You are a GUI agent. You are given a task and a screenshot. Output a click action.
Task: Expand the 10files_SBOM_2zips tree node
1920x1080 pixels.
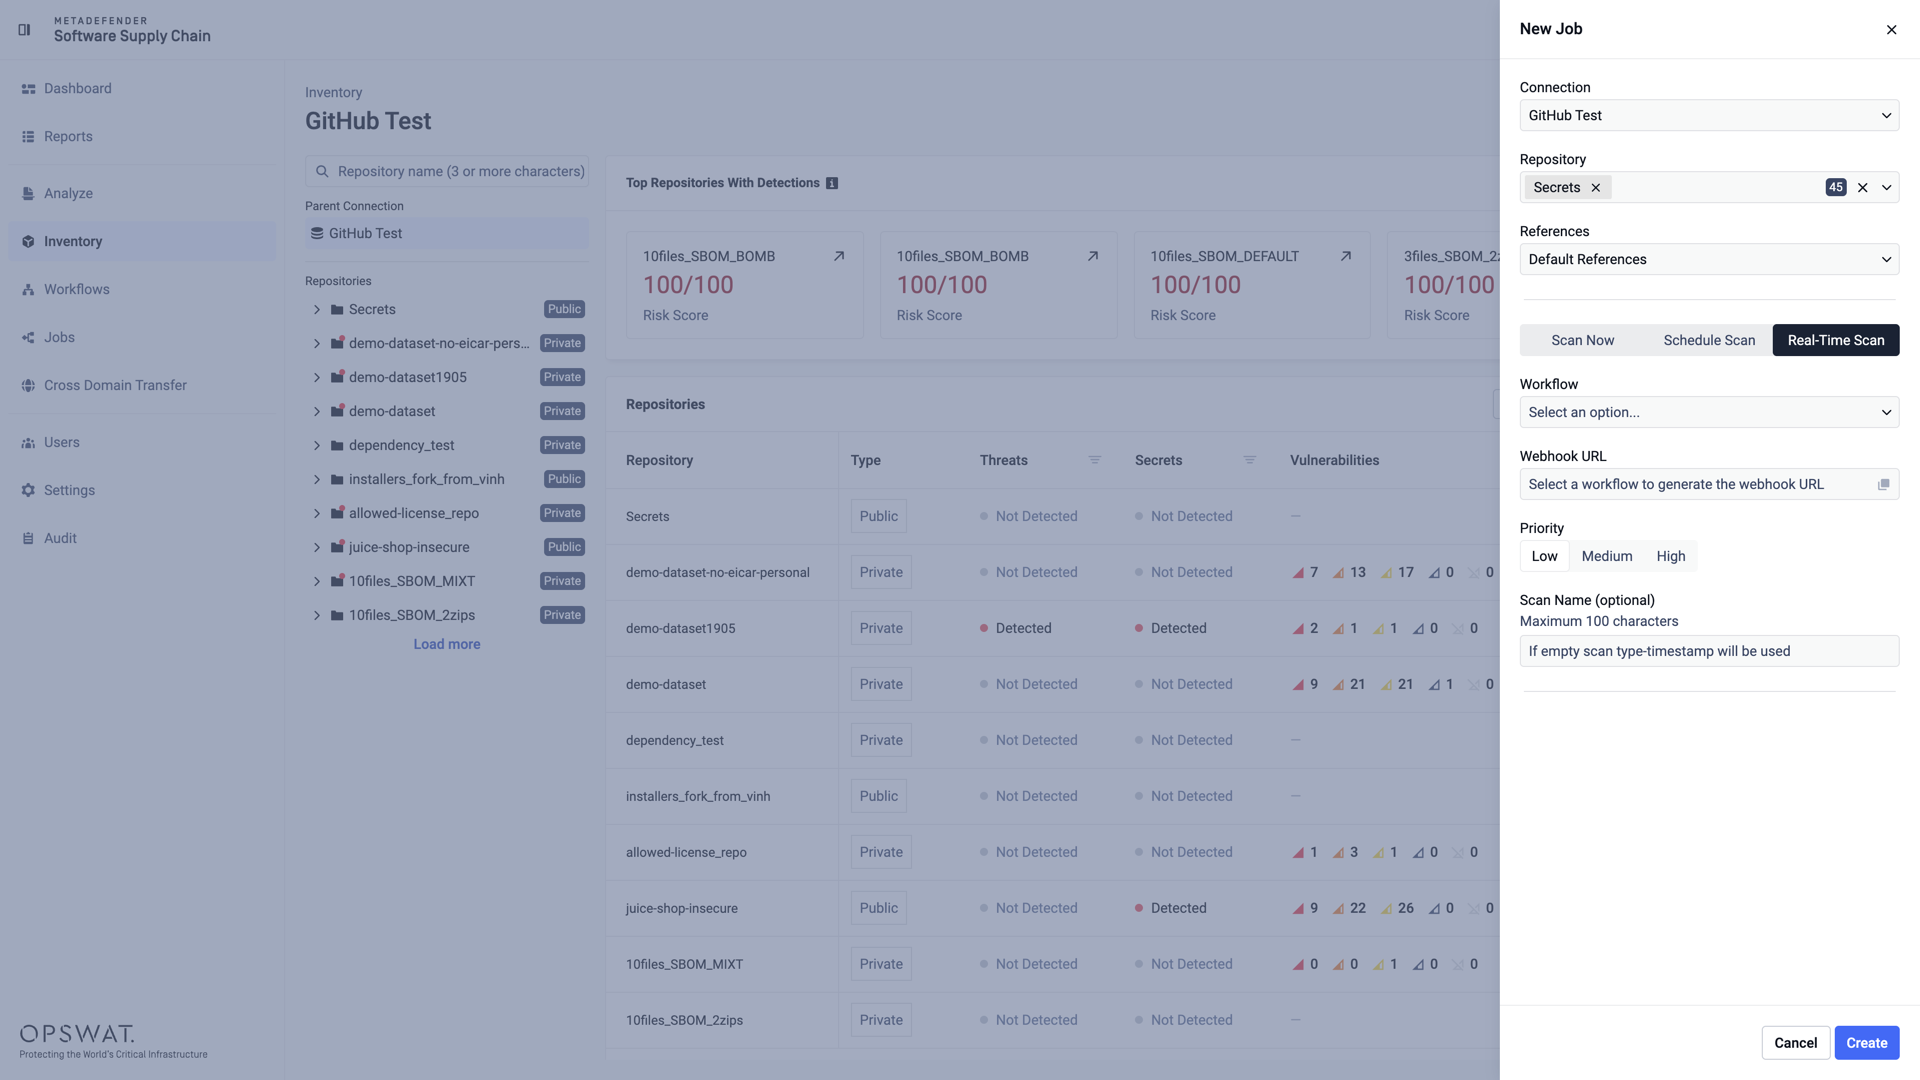point(317,615)
